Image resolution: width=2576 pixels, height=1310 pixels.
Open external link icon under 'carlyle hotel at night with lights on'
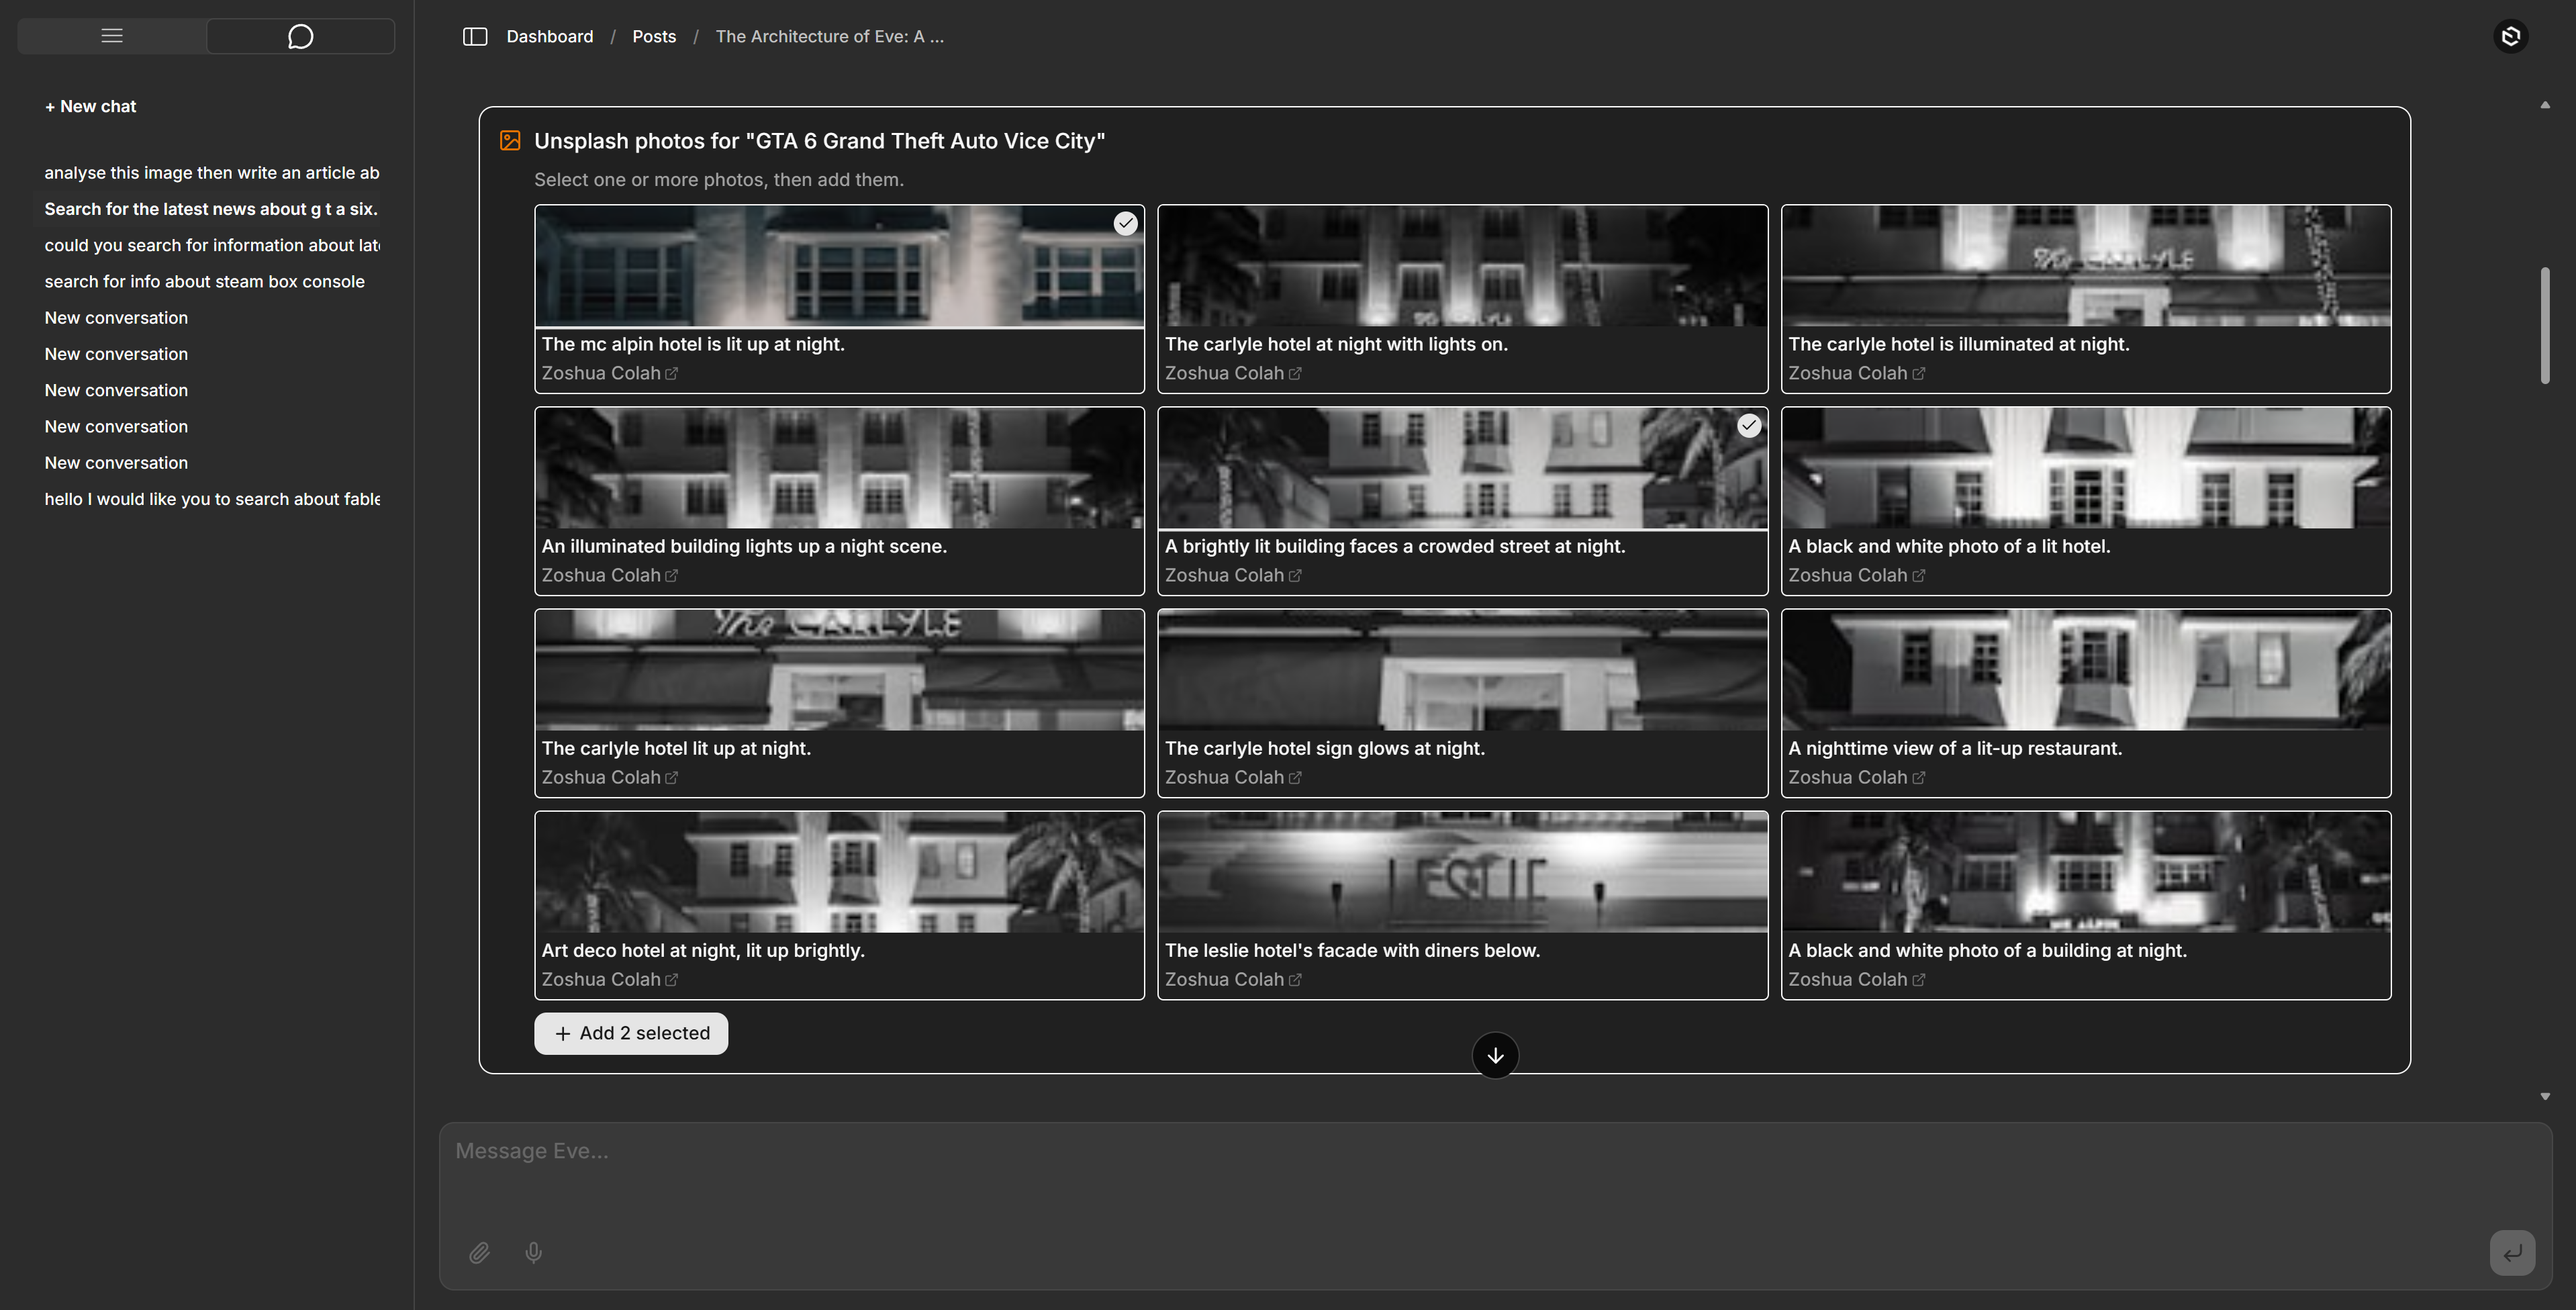pyautogui.click(x=1295, y=374)
